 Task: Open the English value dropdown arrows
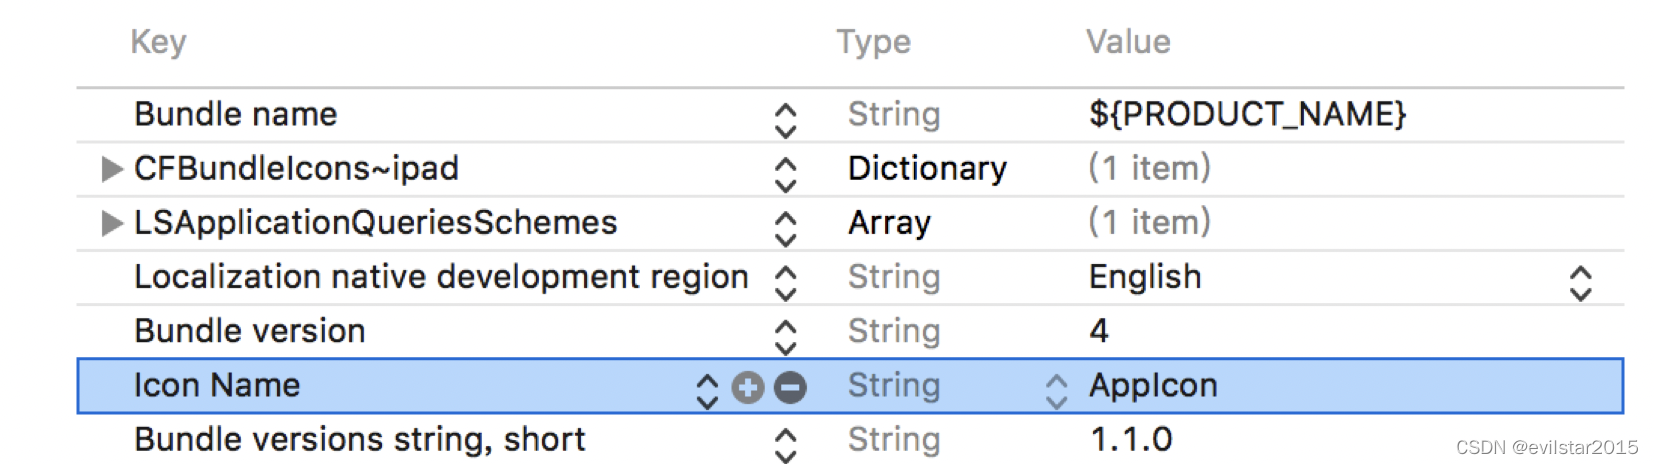click(1580, 283)
